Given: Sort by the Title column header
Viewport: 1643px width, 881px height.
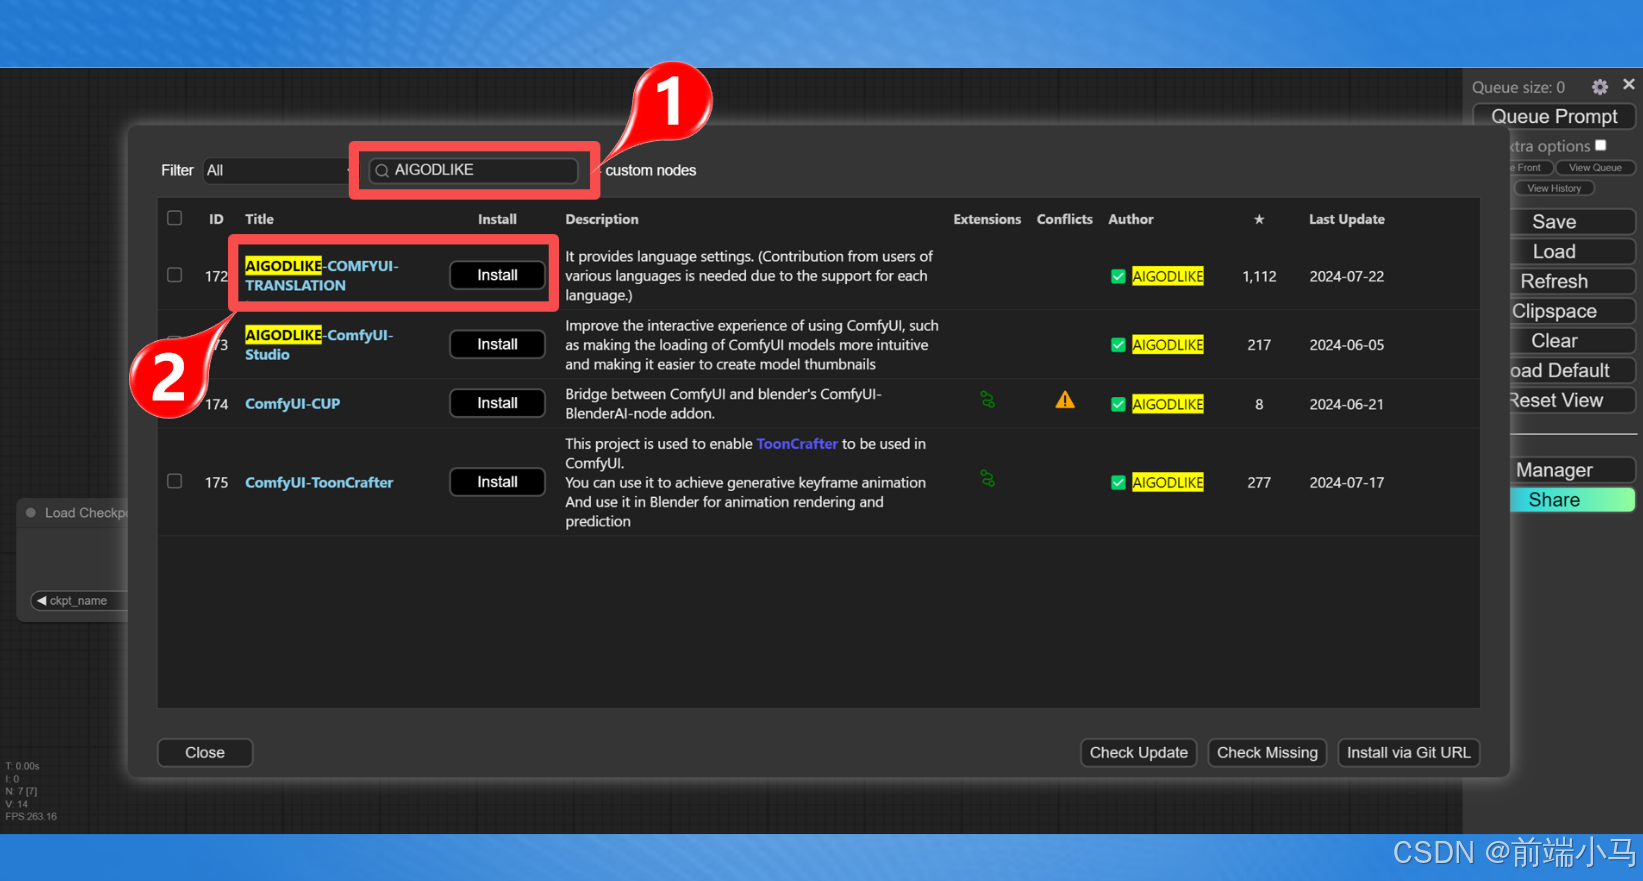Looking at the screenshot, I should click(259, 219).
